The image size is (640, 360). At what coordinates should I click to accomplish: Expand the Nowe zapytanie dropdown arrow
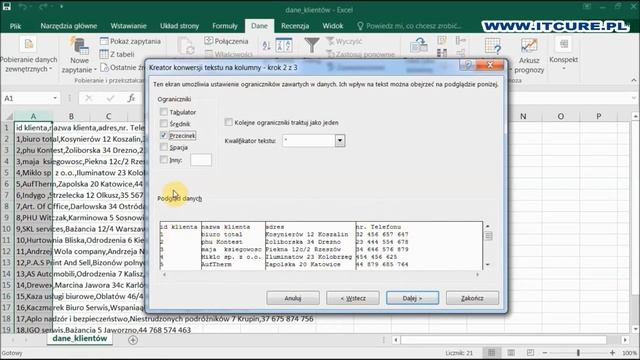coord(95,70)
